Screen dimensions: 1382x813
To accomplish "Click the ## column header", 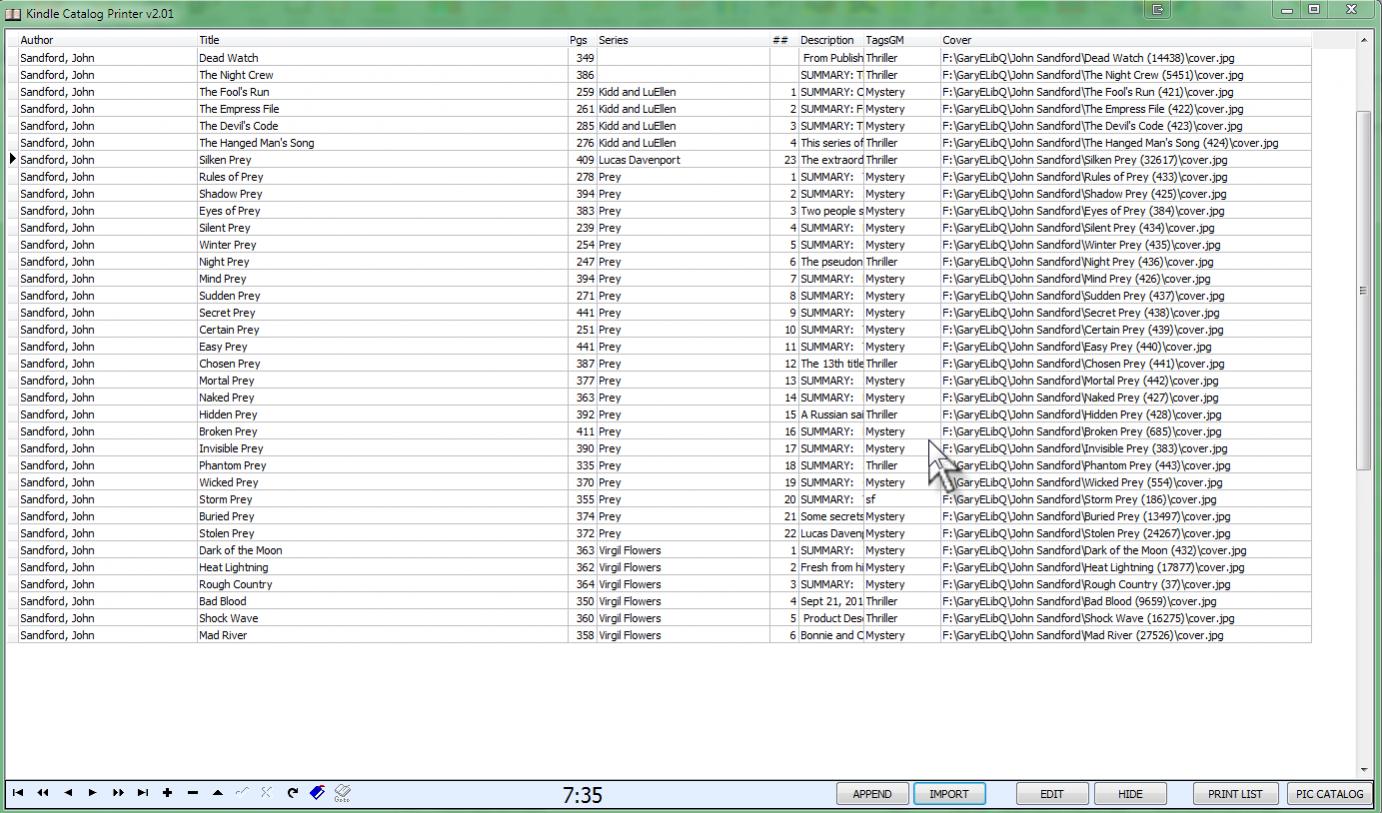I will tap(784, 40).
